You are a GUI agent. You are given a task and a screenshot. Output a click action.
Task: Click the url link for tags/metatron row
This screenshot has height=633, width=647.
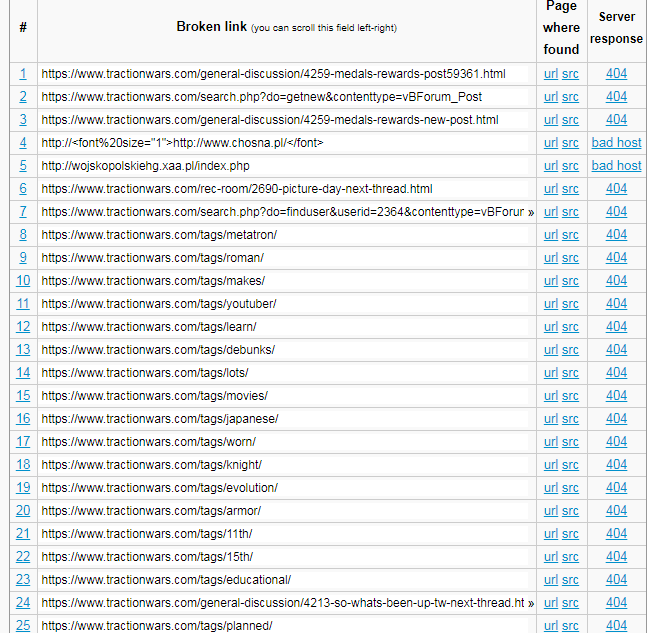550,235
